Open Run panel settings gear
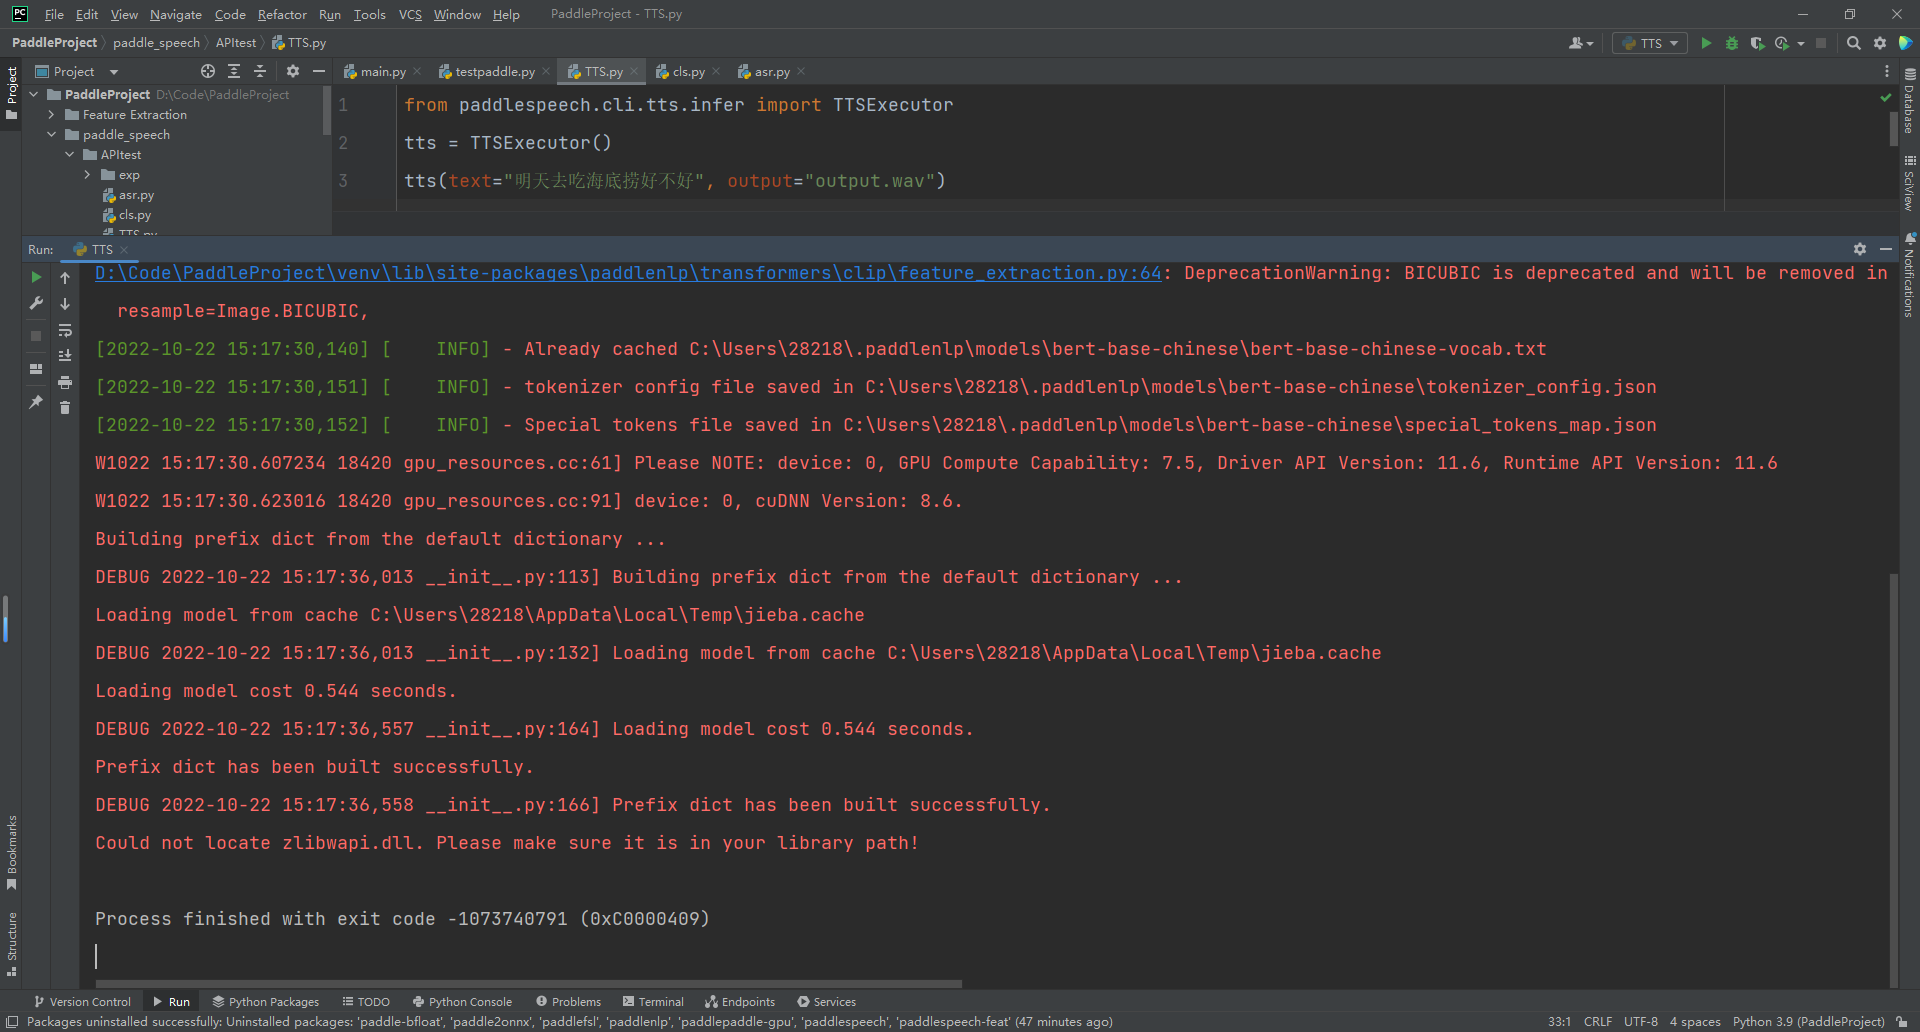1920x1032 pixels. 1860,249
